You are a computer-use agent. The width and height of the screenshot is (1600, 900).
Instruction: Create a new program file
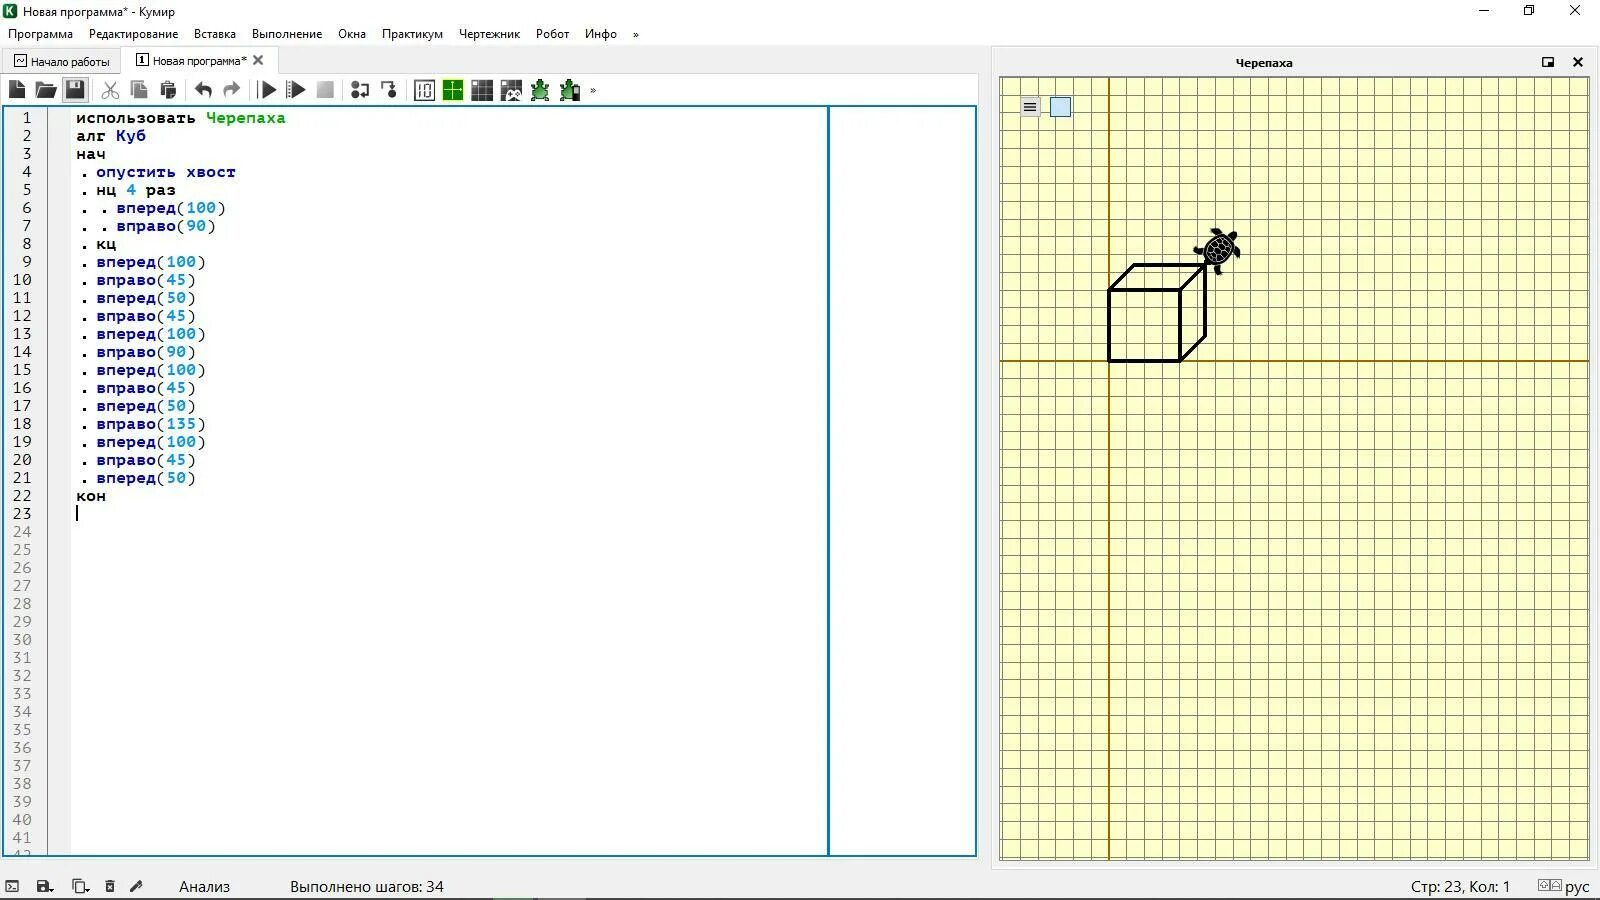(17, 90)
